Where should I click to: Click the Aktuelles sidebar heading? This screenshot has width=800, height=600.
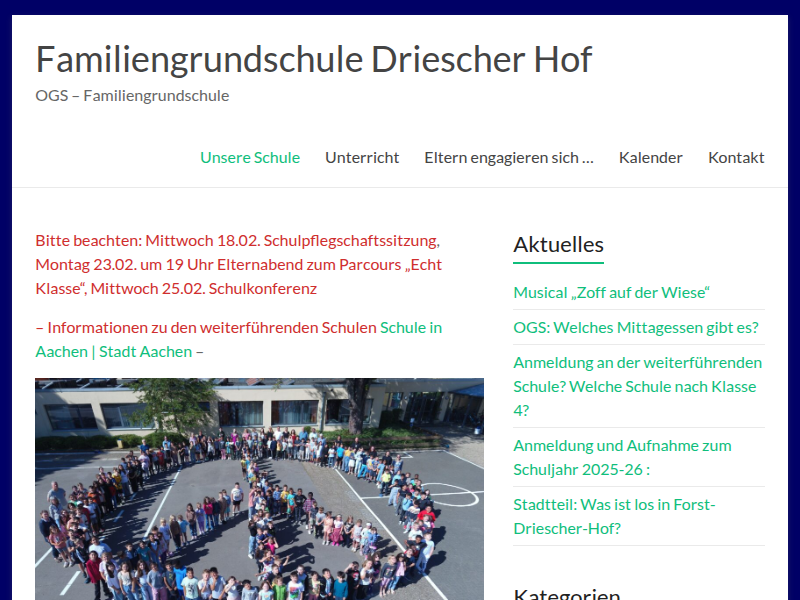pos(558,244)
